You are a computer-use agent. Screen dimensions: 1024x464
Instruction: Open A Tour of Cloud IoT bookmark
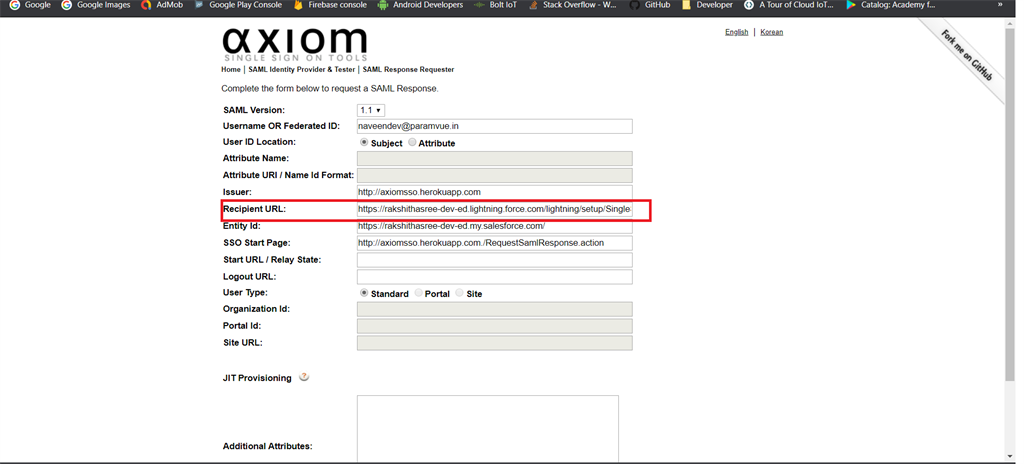(x=789, y=5)
